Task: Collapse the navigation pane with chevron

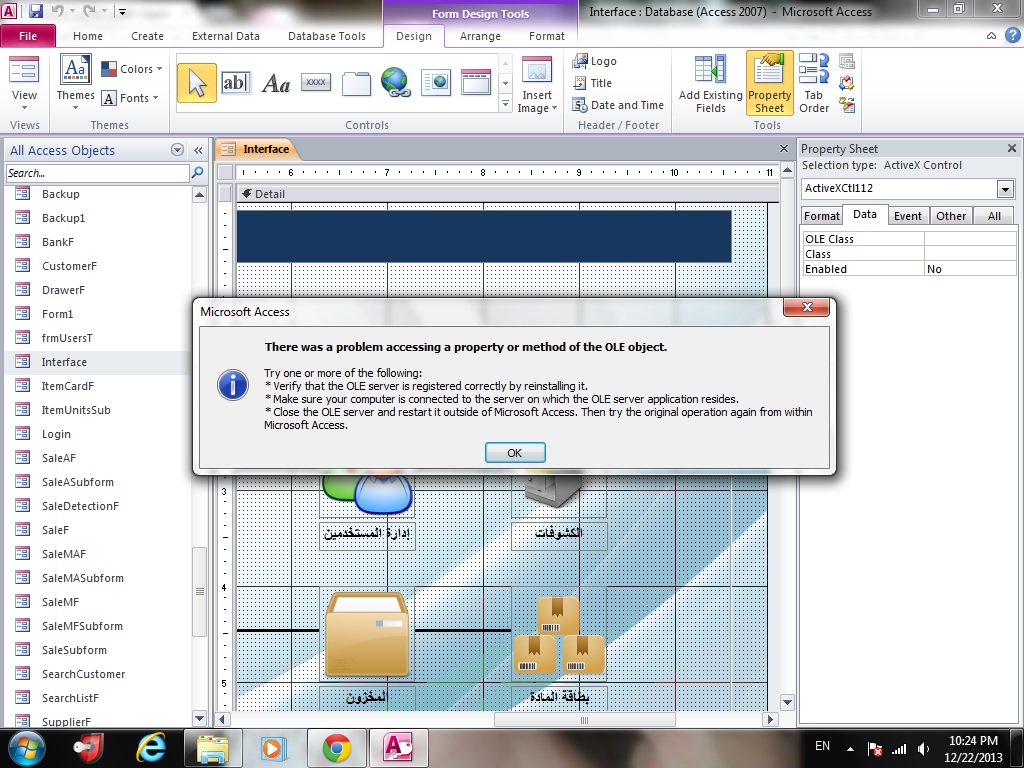Action: (x=198, y=150)
